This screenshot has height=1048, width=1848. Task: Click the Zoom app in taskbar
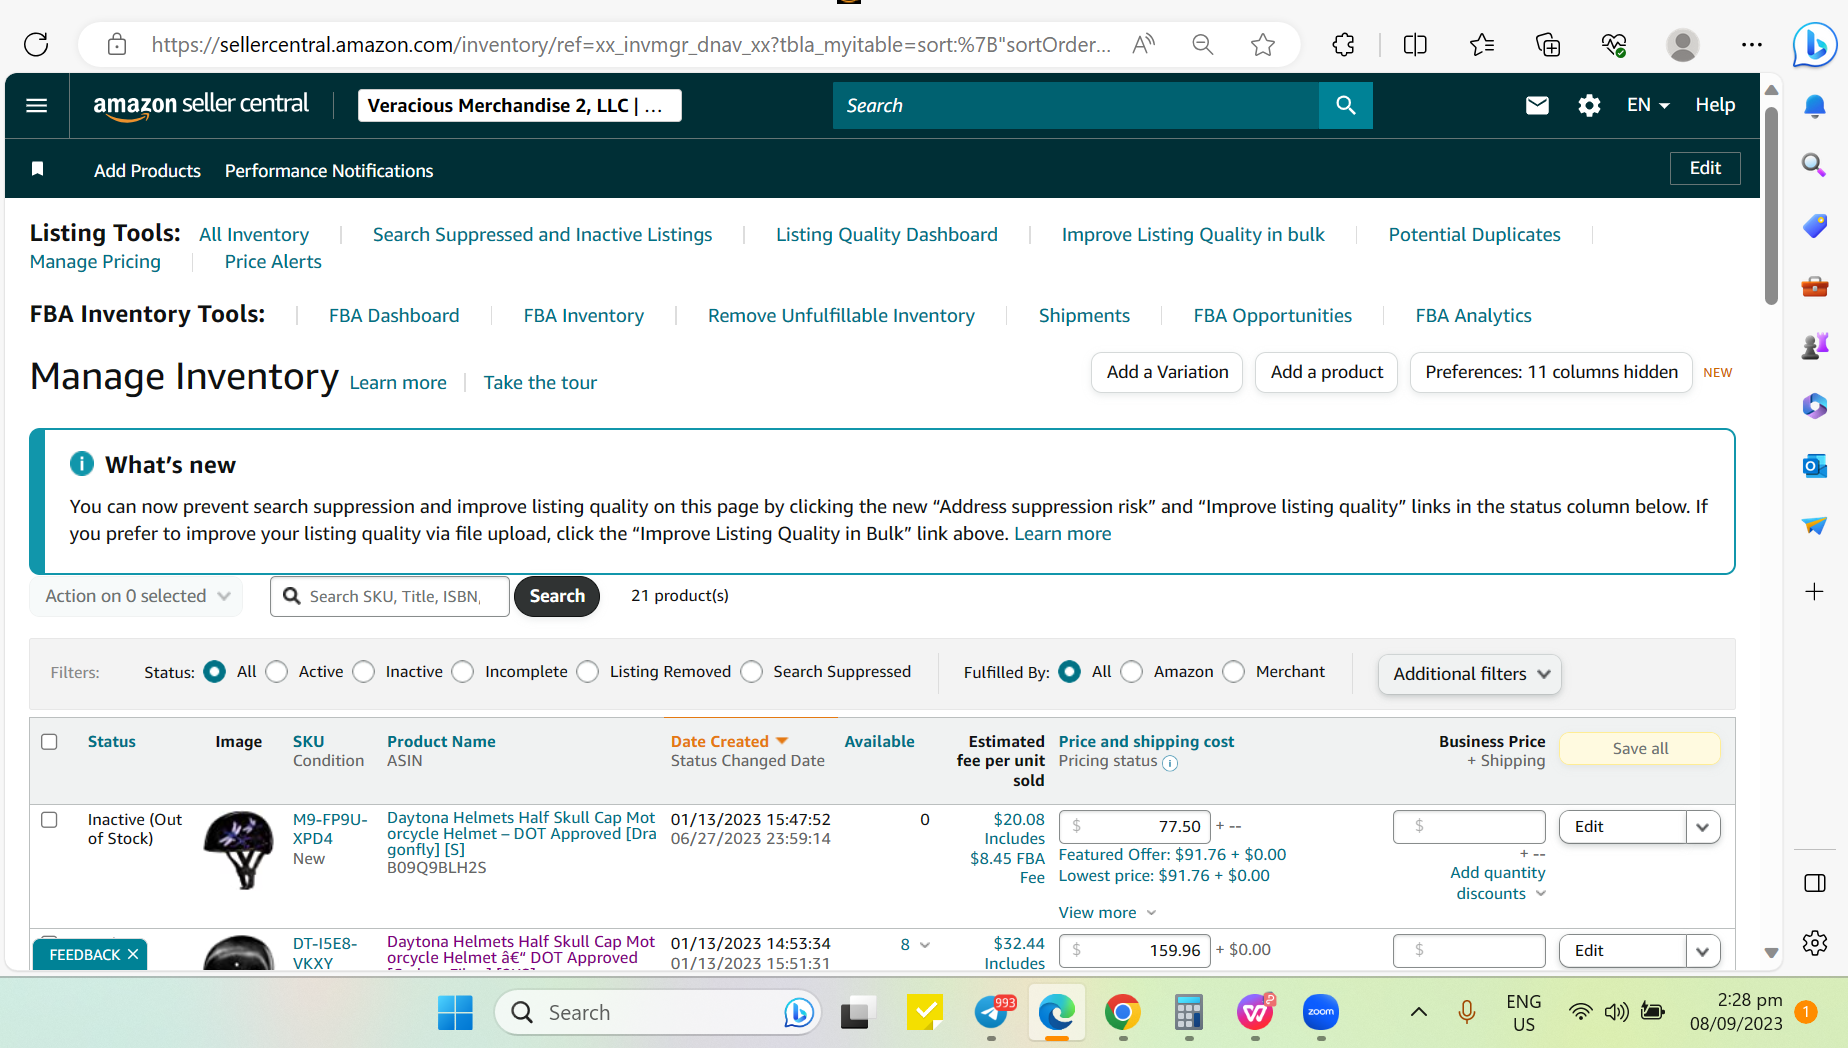coord(1320,1012)
